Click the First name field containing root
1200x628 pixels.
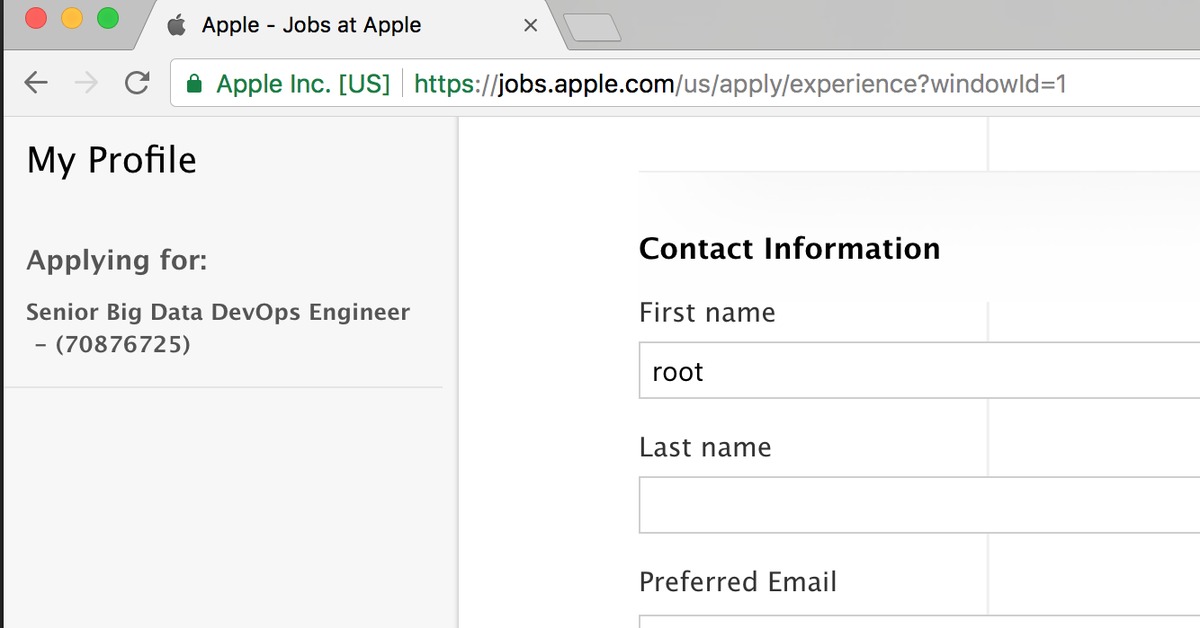click(918, 371)
